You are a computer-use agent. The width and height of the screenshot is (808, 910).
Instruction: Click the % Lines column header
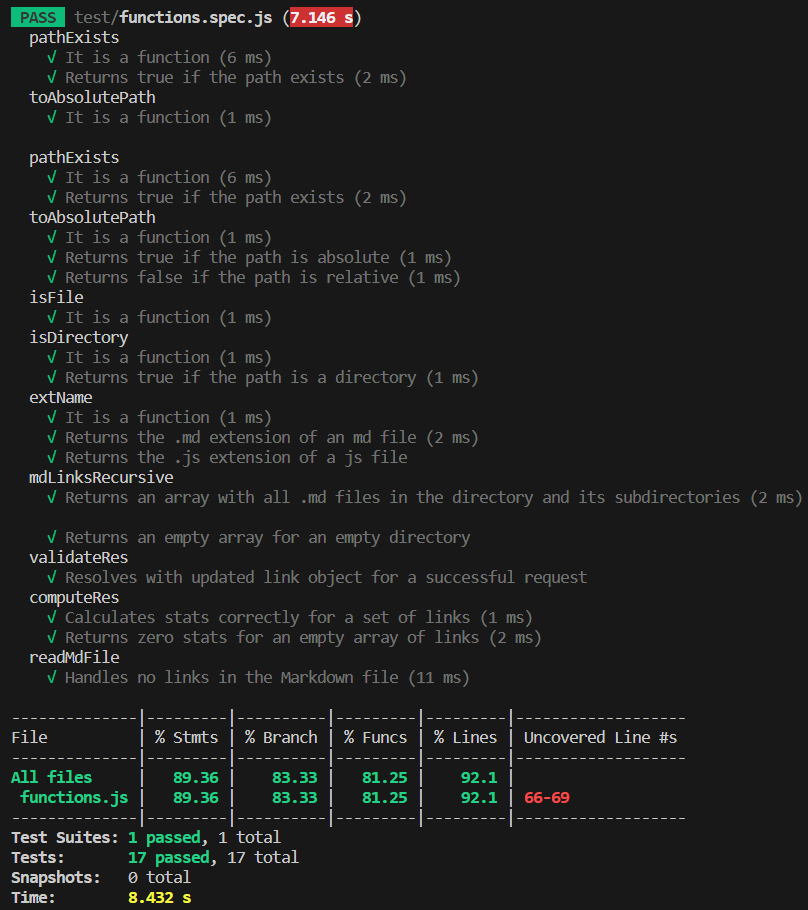pyautogui.click(x=466, y=738)
